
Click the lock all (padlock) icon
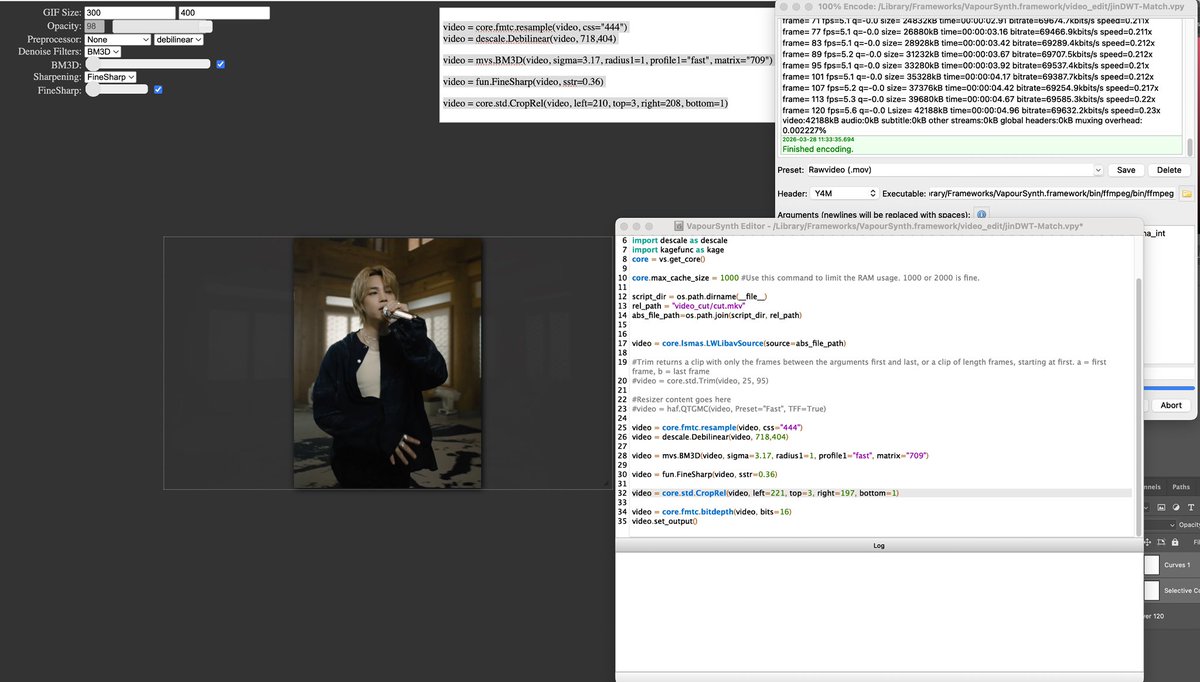pos(1175,542)
